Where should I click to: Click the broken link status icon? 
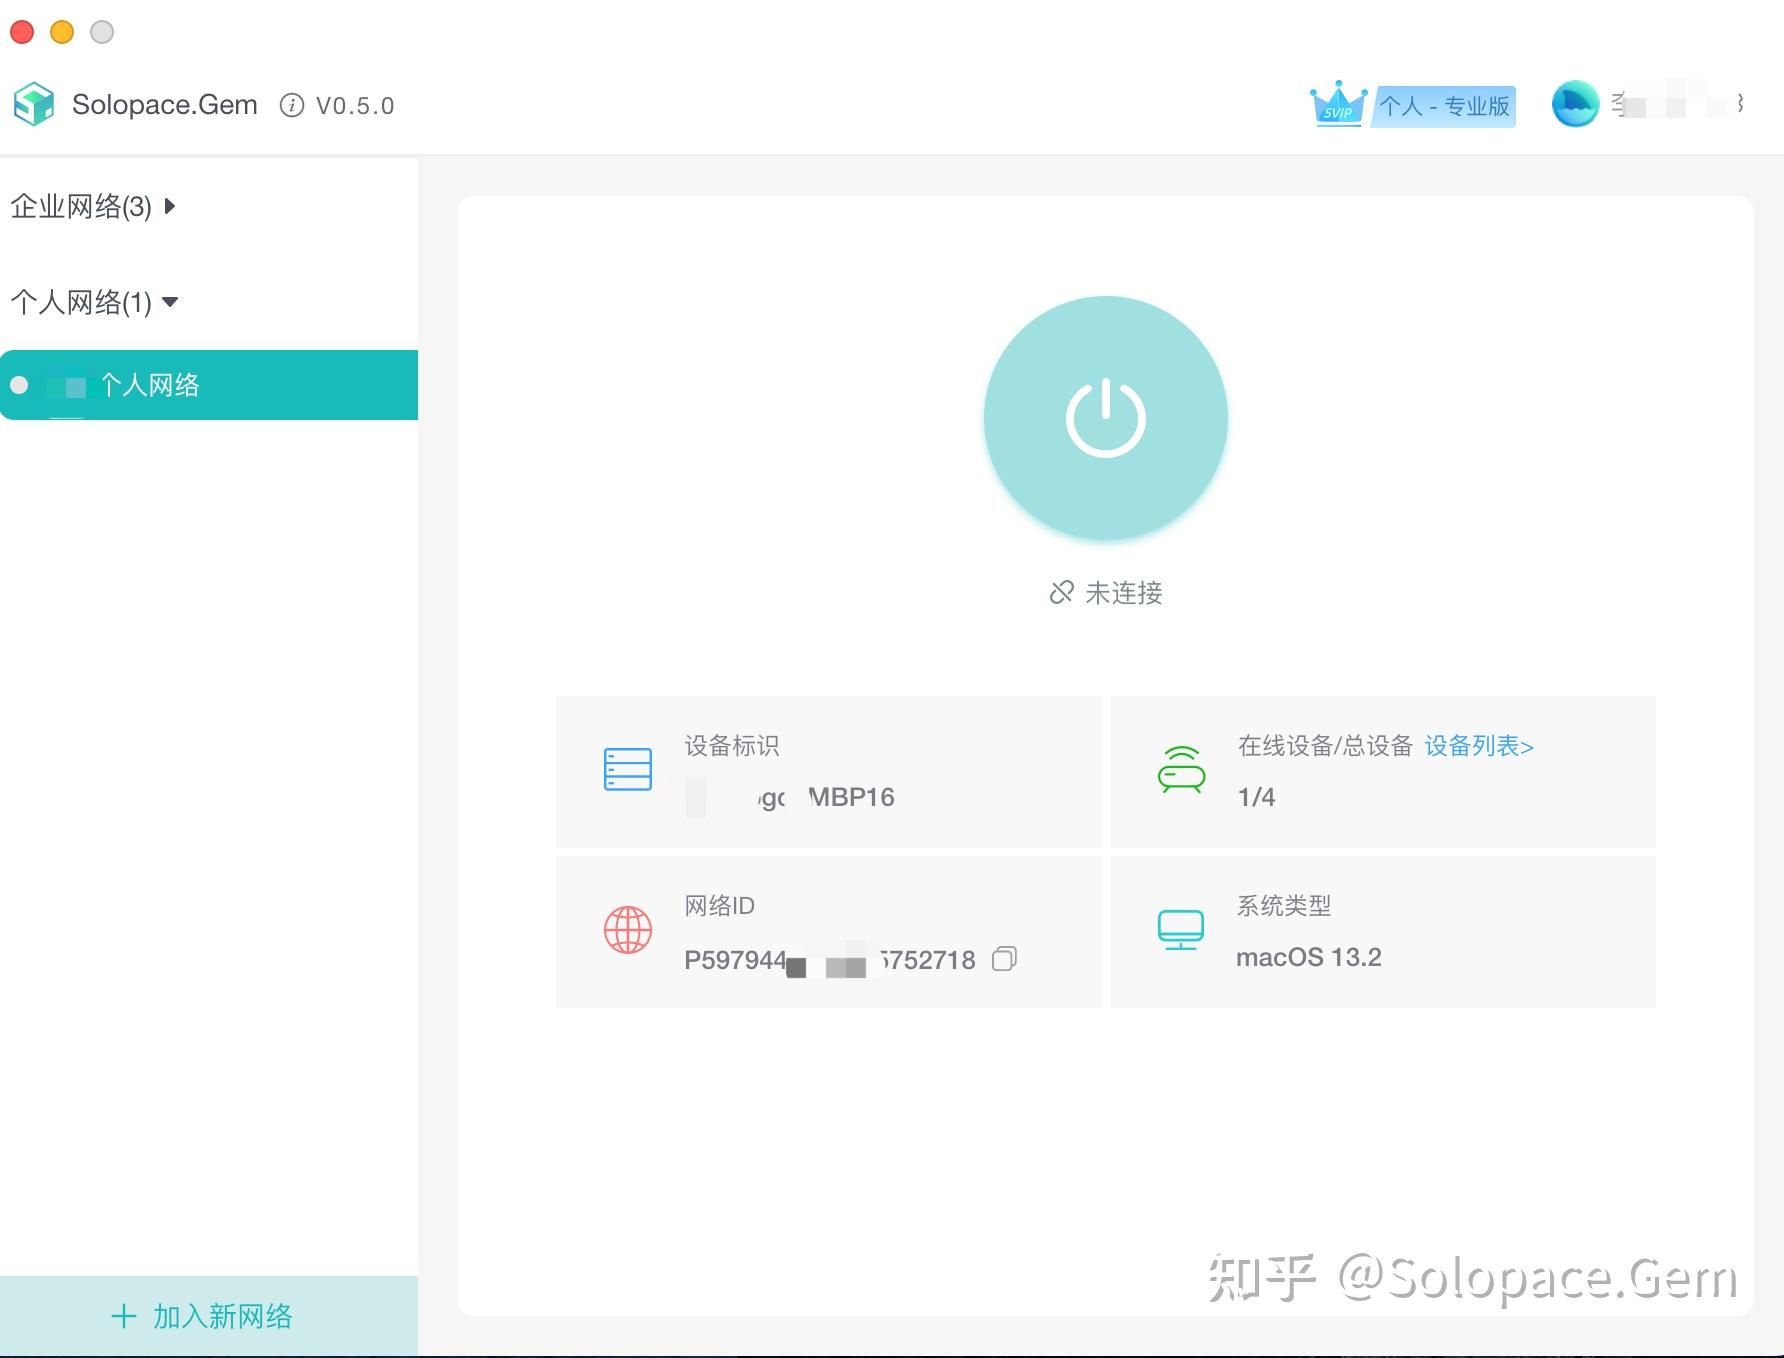pyautogui.click(x=1062, y=593)
